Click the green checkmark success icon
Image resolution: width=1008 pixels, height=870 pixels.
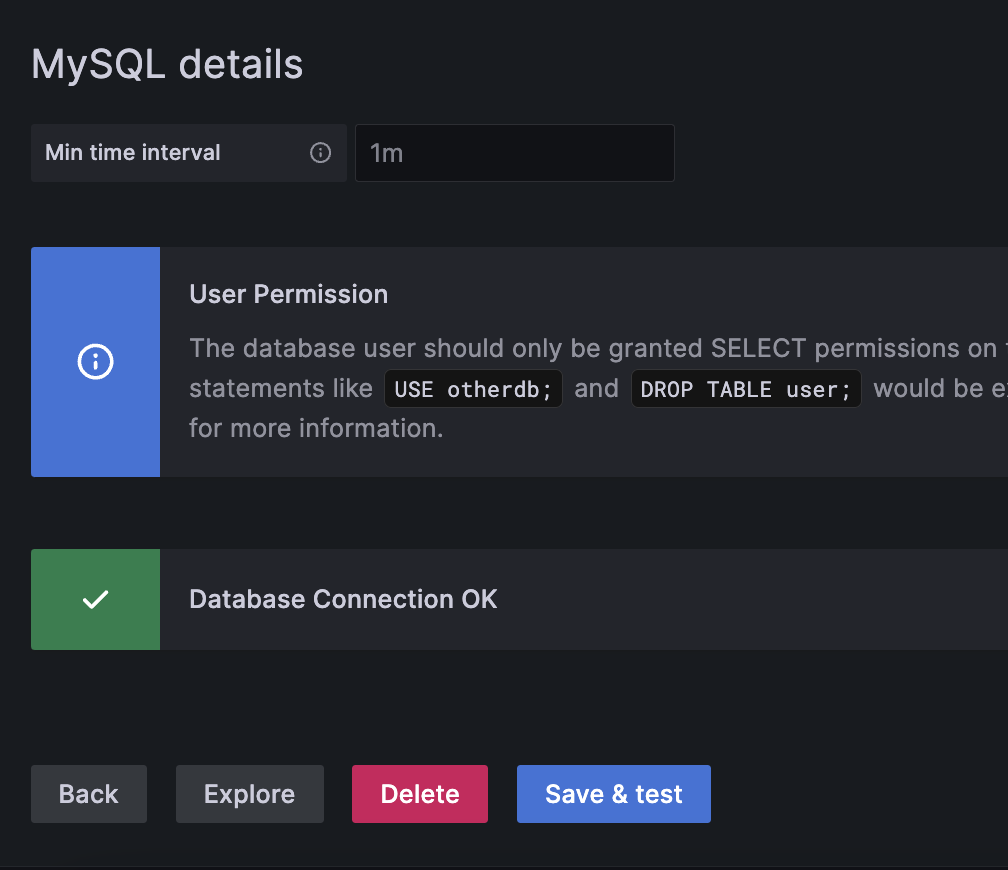[95, 599]
